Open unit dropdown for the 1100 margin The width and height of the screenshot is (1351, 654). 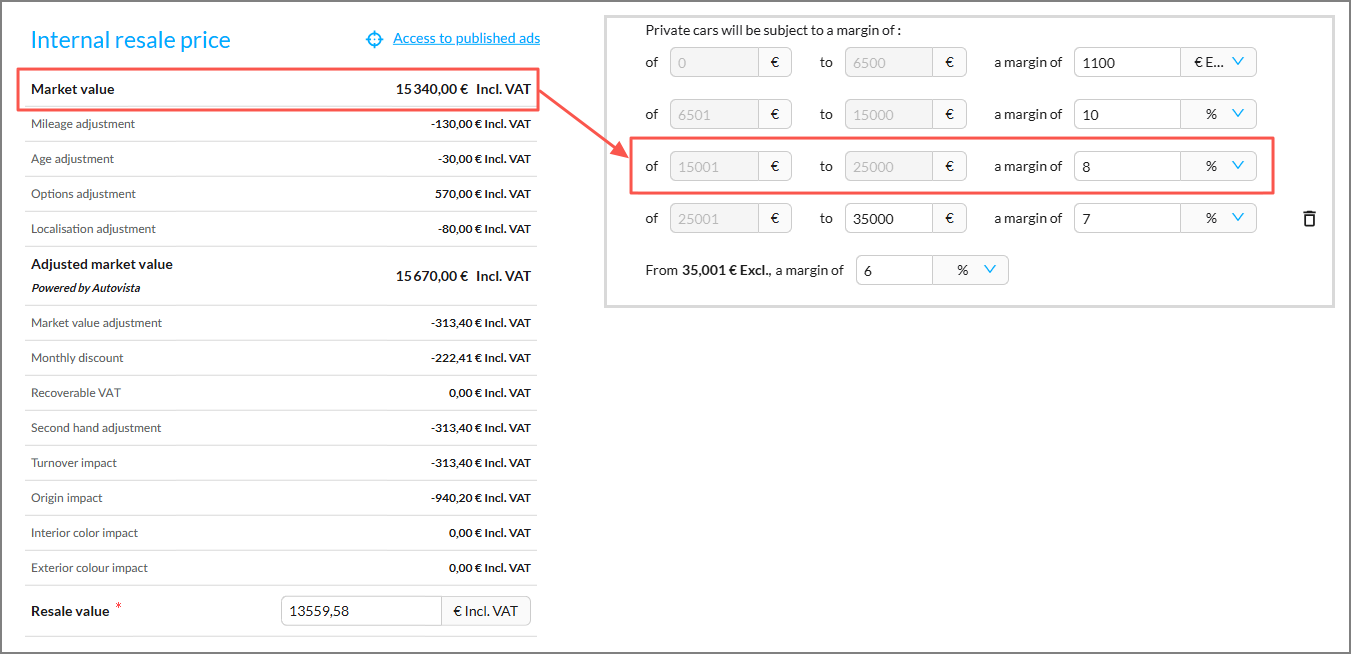(x=1218, y=62)
